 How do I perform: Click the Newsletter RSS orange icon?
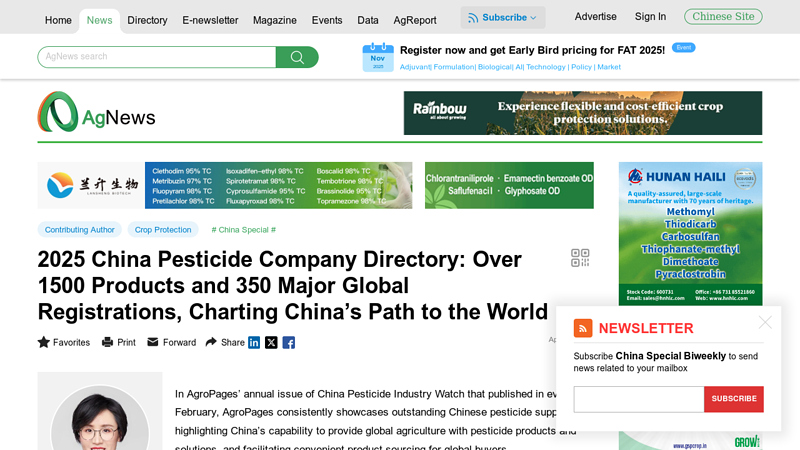click(x=583, y=328)
